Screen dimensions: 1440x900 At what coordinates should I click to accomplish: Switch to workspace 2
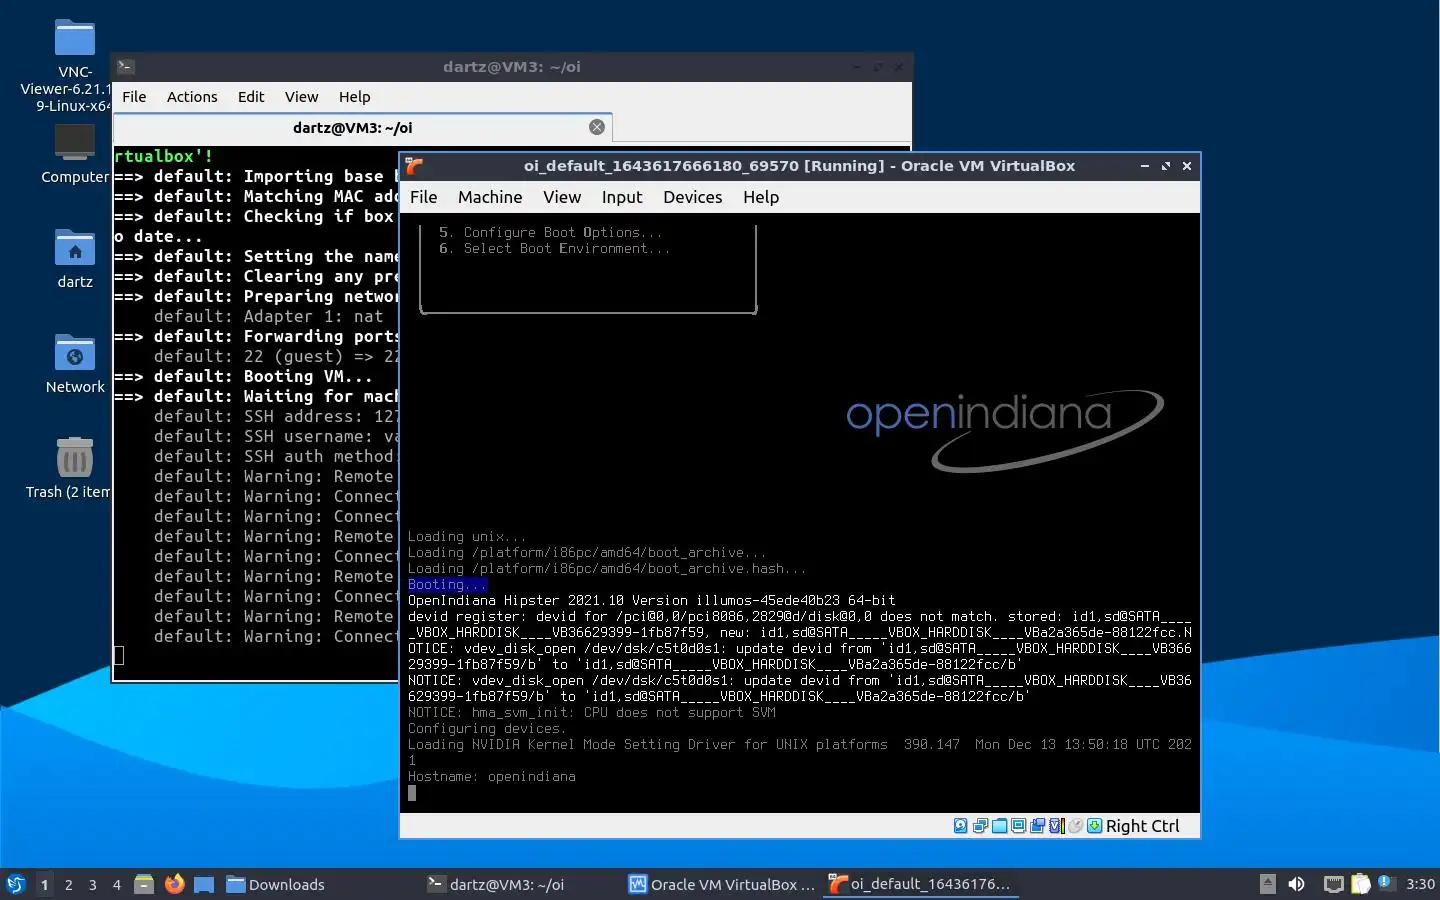pyautogui.click(x=68, y=884)
